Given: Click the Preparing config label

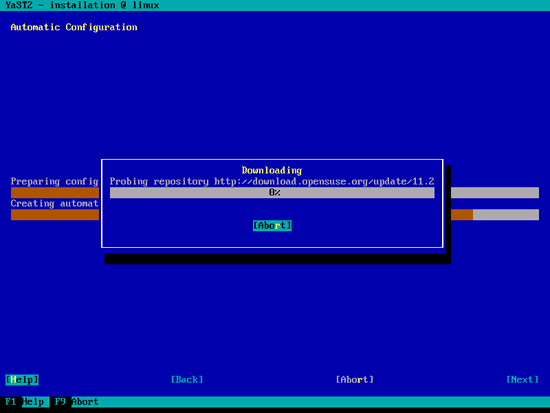Looking at the screenshot, I should [x=54, y=181].
